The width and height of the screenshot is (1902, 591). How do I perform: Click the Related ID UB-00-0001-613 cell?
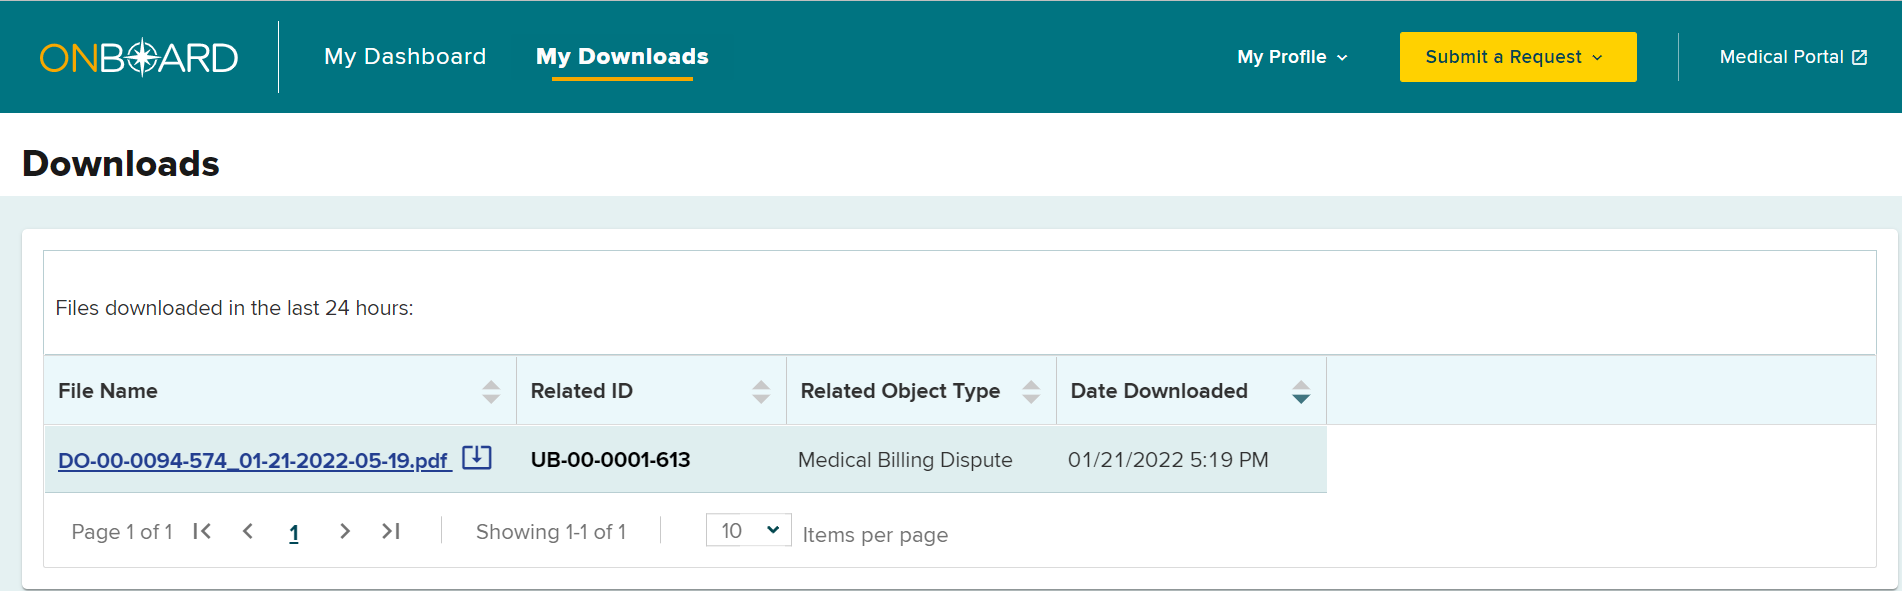[x=610, y=460]
